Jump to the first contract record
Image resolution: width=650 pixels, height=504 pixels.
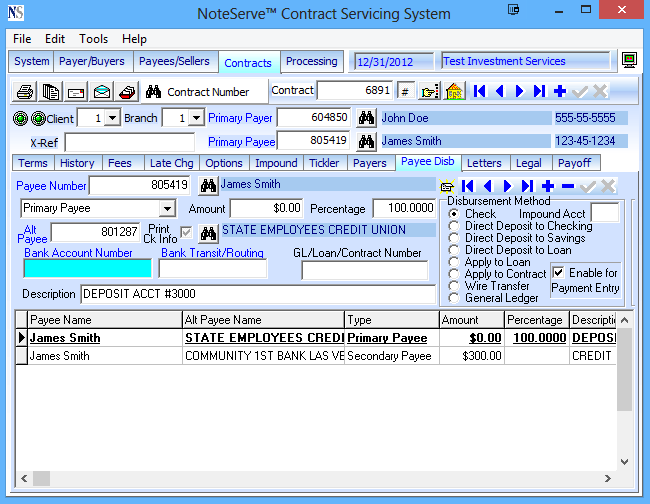pyautogui.click(x=481, y=91)
